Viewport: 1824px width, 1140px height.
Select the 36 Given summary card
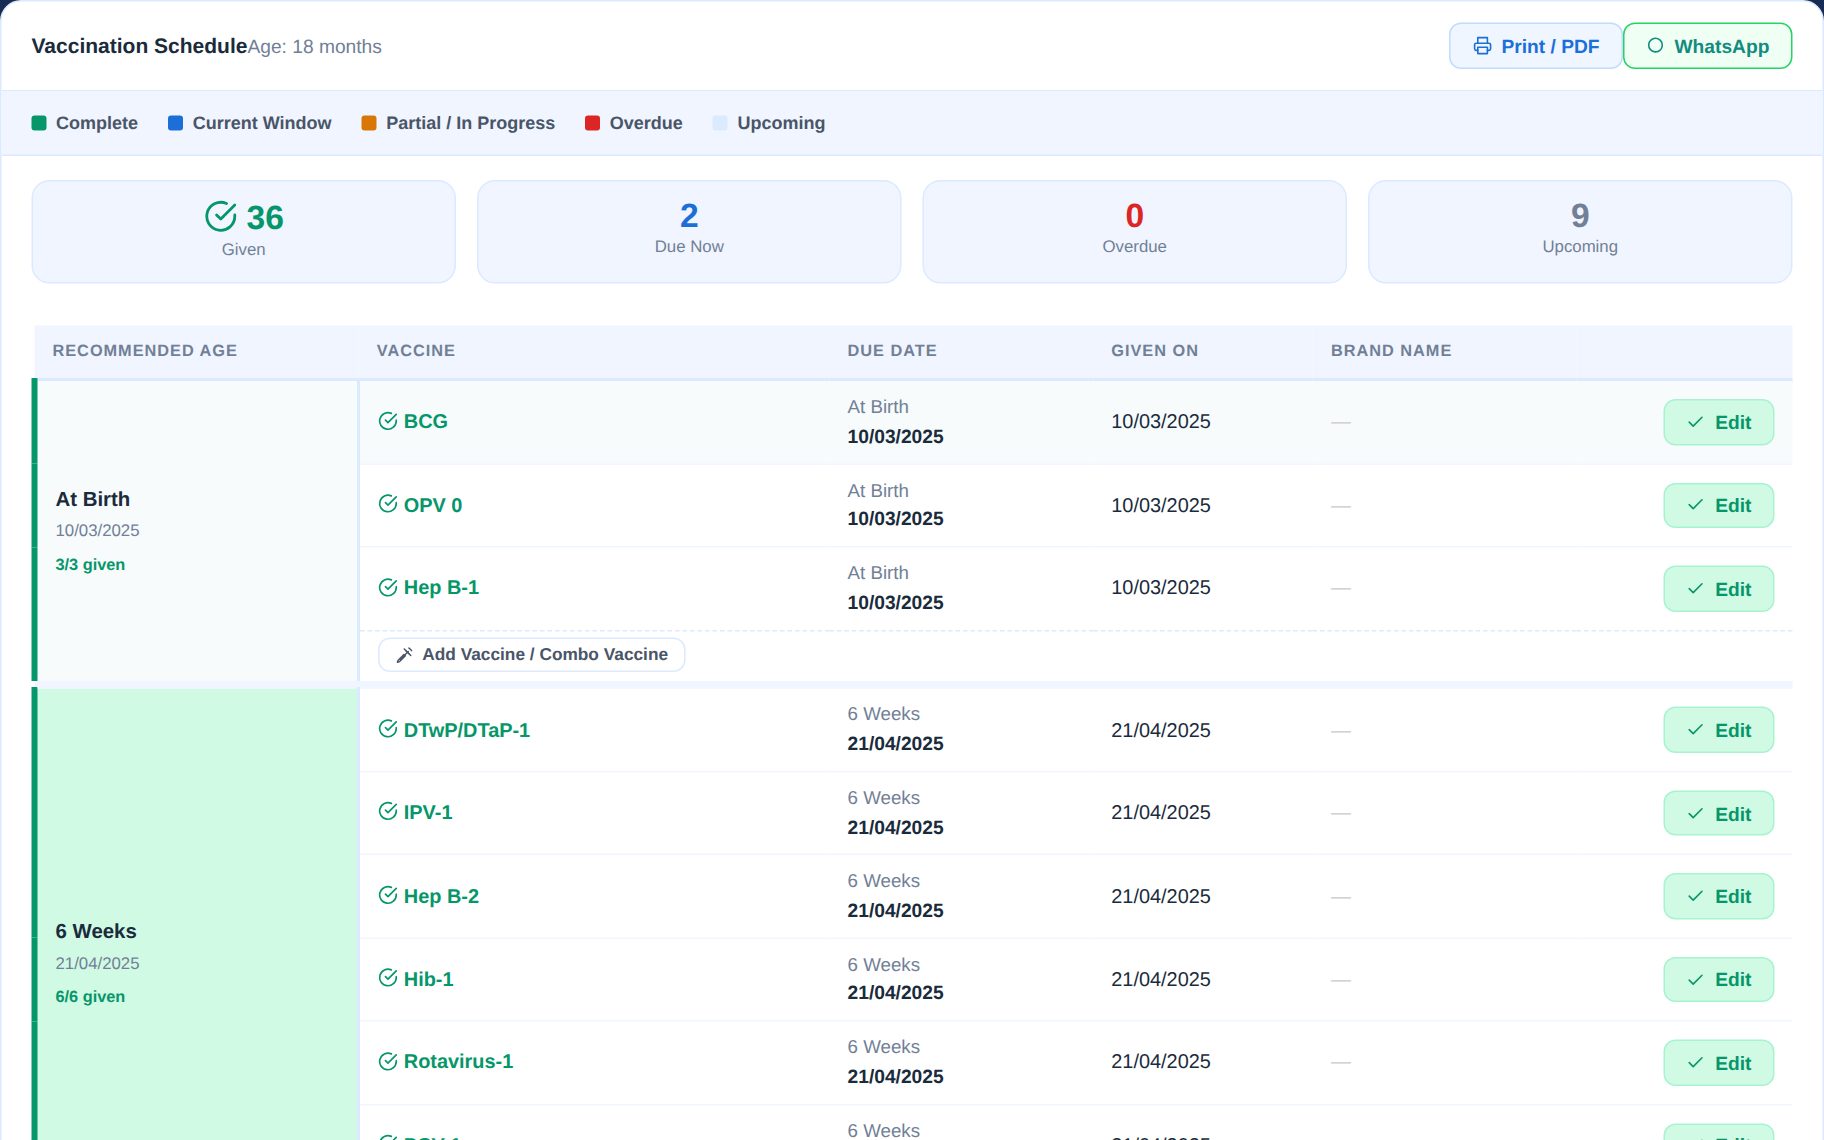coord(243,232)
